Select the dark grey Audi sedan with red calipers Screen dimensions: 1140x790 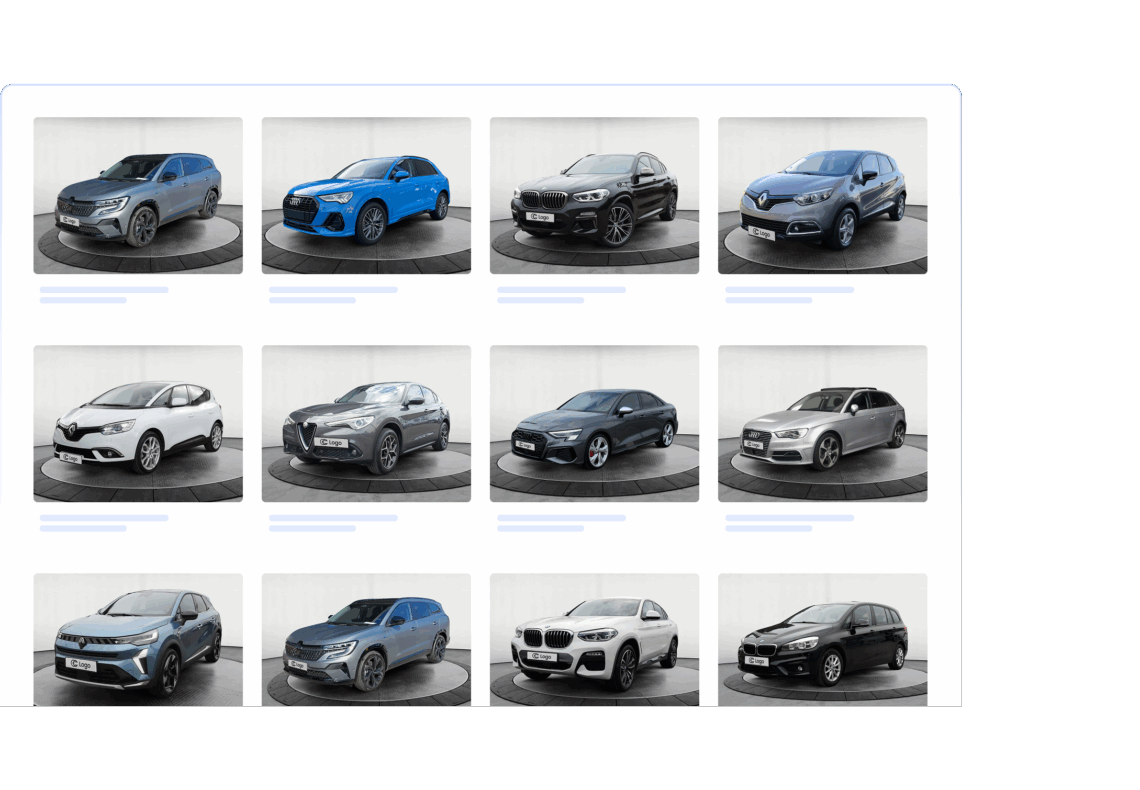click(x=595, y=424)
